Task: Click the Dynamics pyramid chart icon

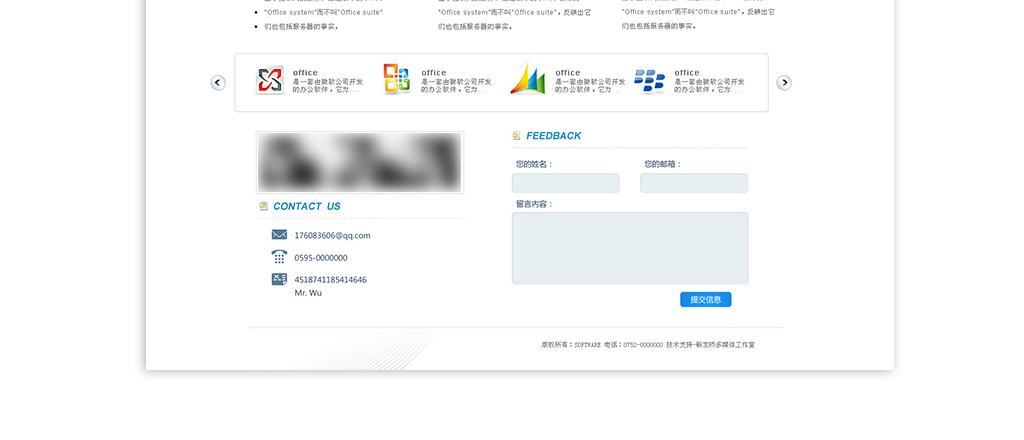Action: pos(527,80)
